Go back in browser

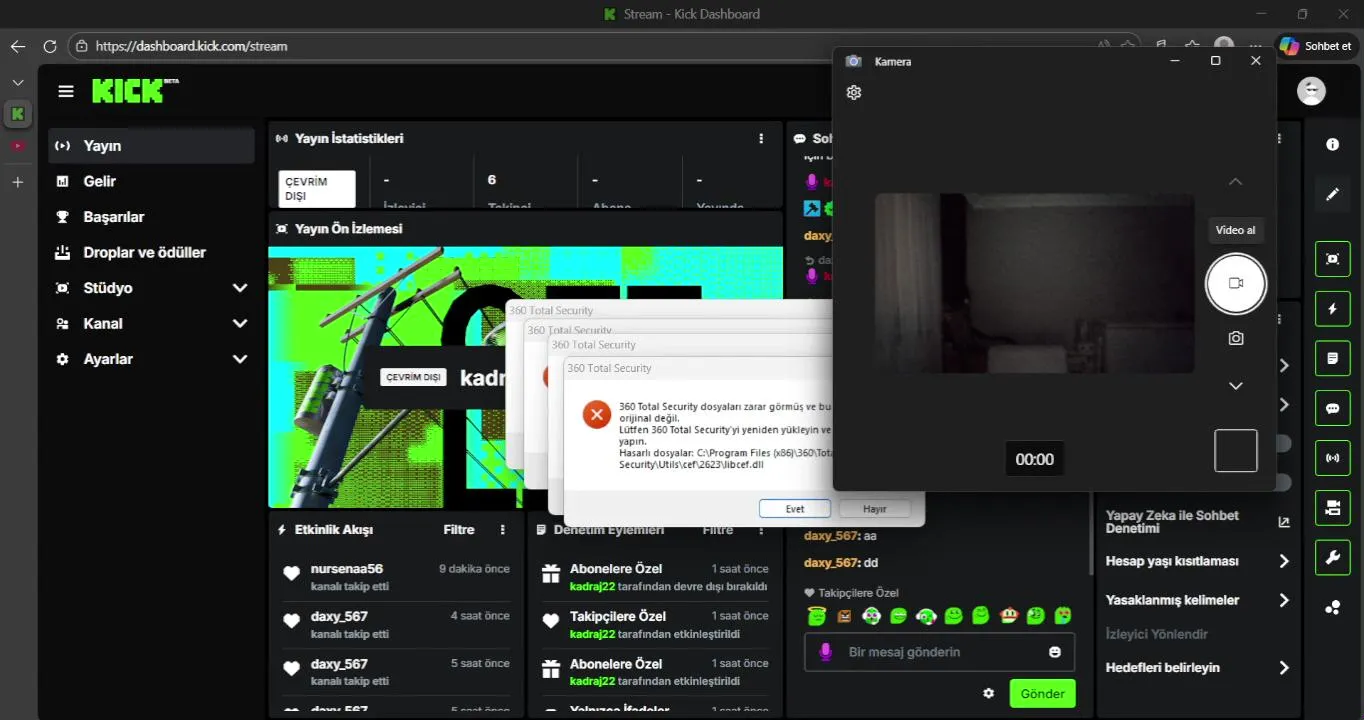tap(17, 46)
